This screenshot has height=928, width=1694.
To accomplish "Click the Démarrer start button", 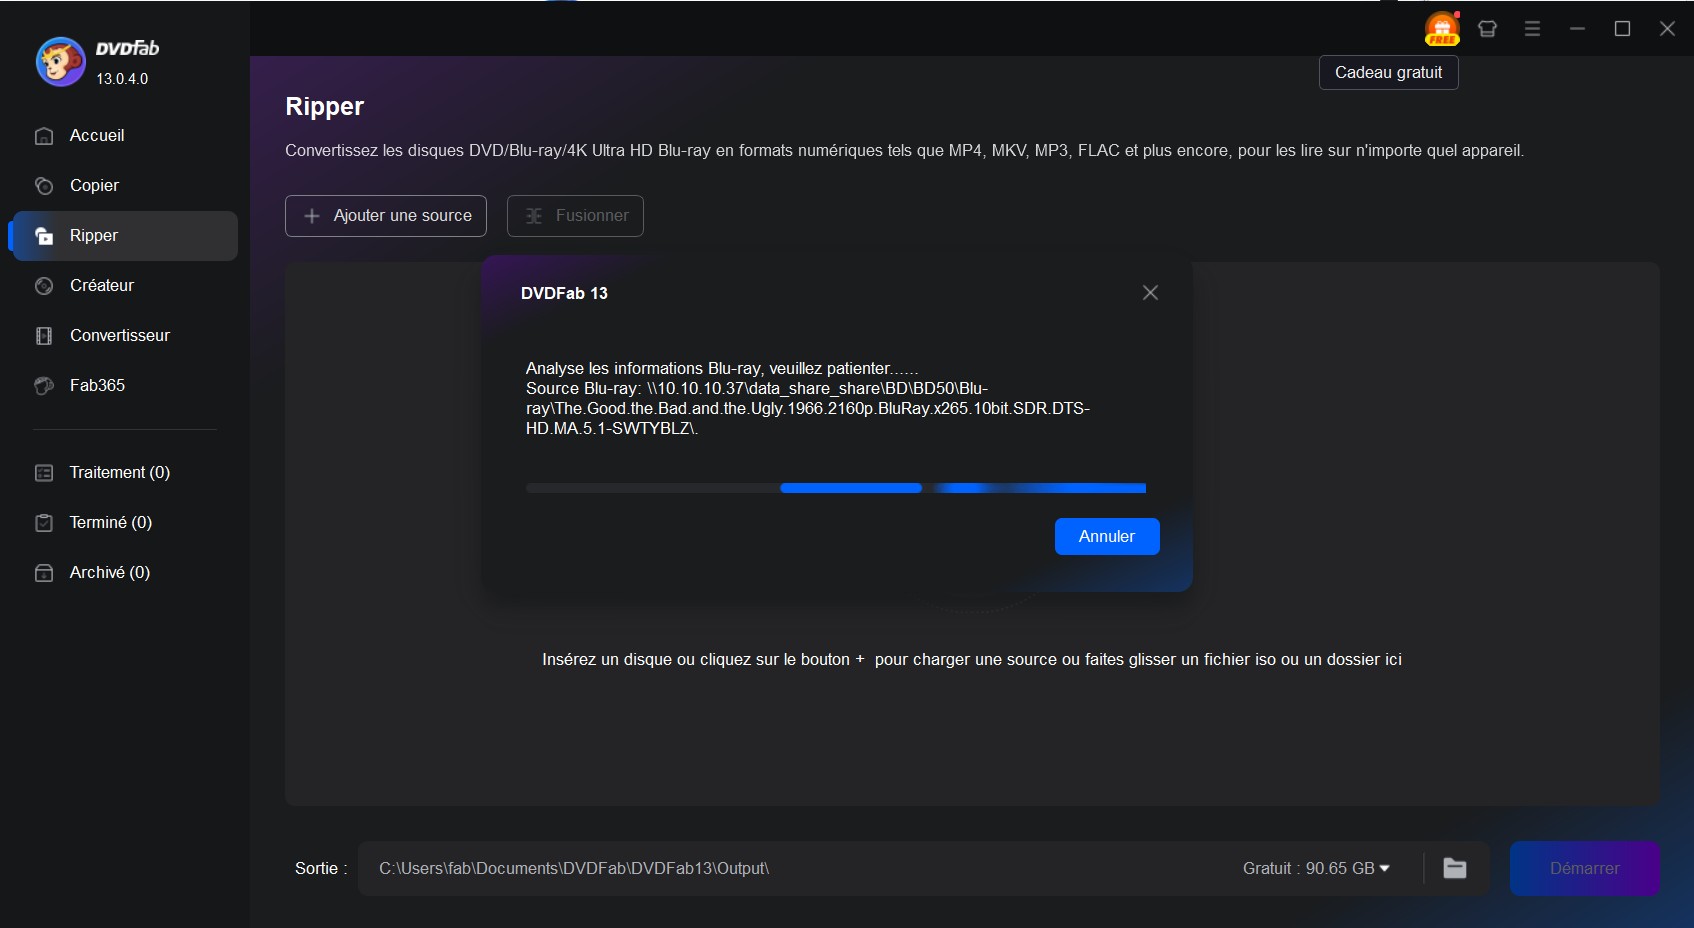I will (1585, 868).
